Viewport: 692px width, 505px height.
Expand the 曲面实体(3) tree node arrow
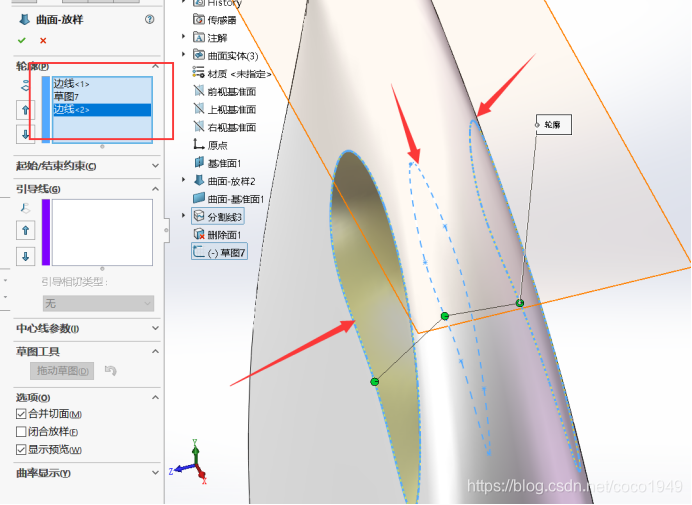(x=183, y=54)
